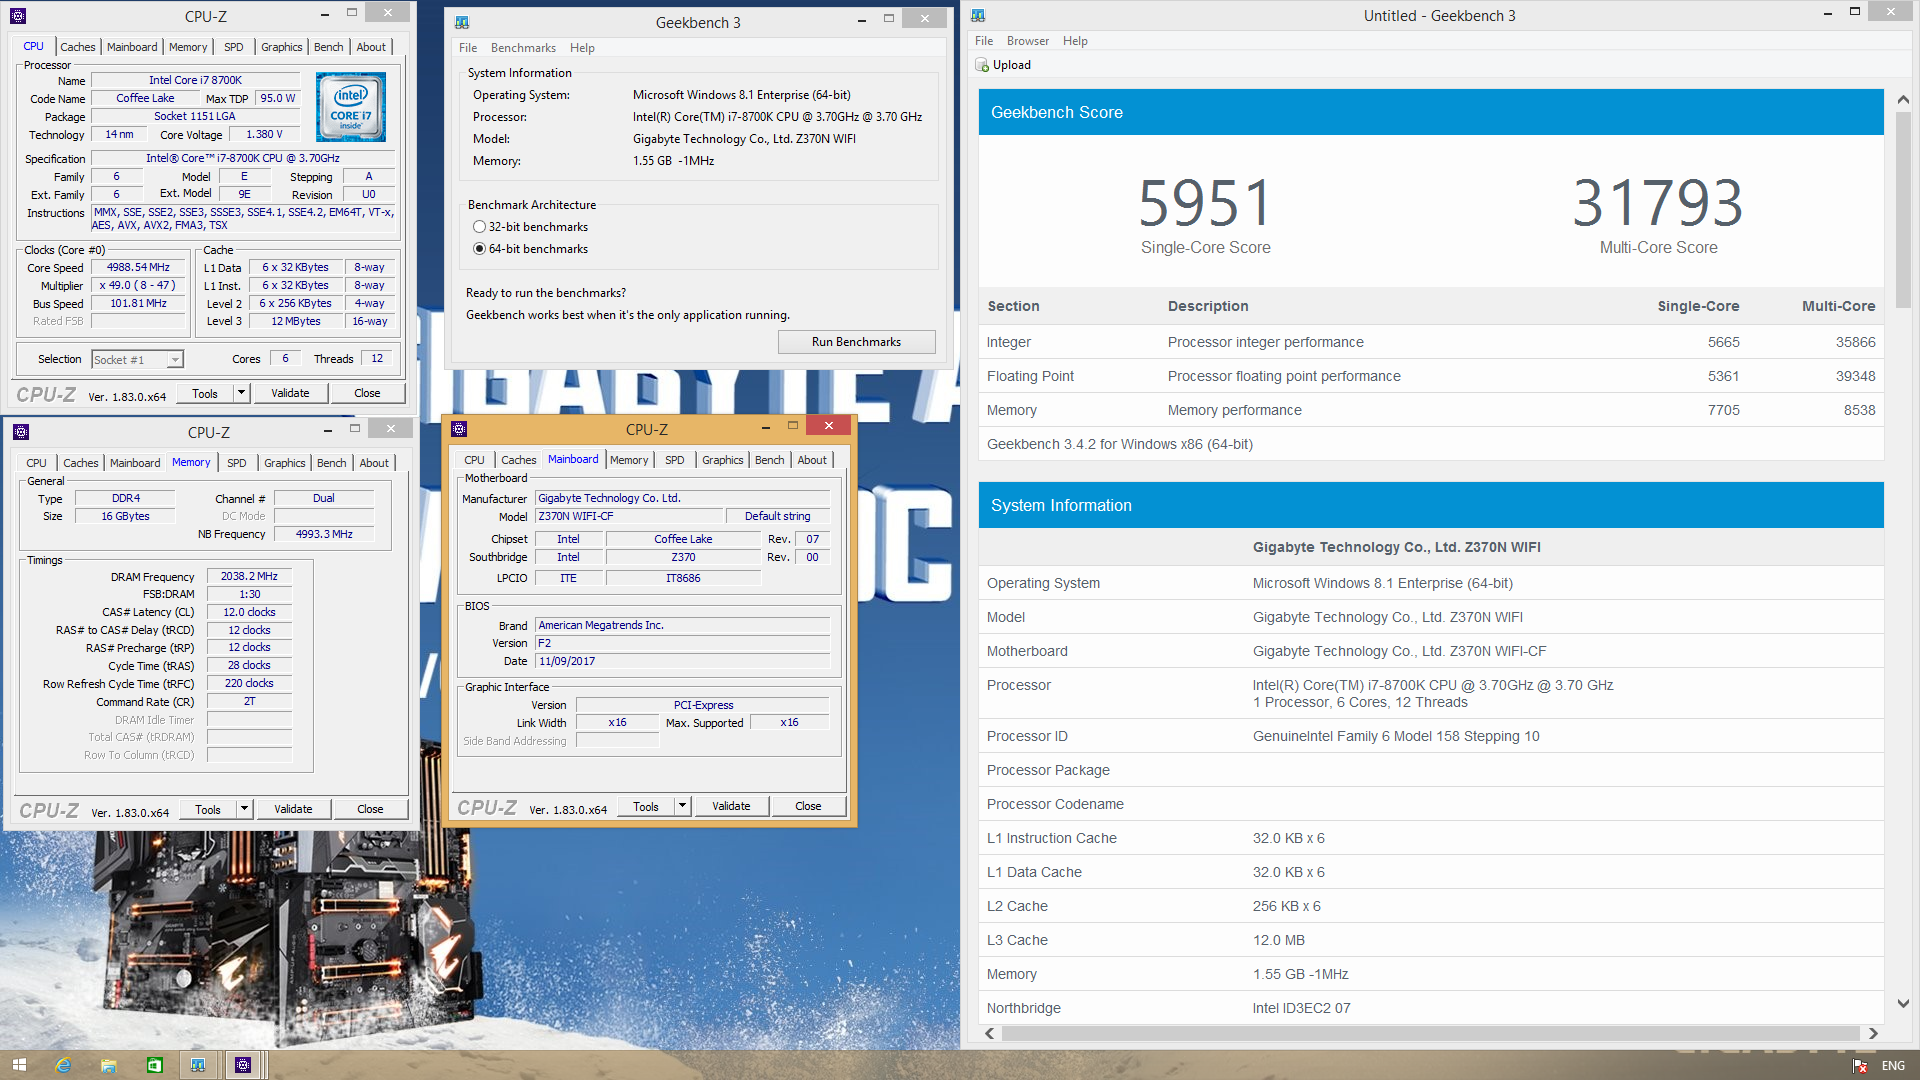The width and height of the screenshot is (1920, 1080).
Task: Click the Intel Core i7 logo in CPU-Z
Action: 351,107
